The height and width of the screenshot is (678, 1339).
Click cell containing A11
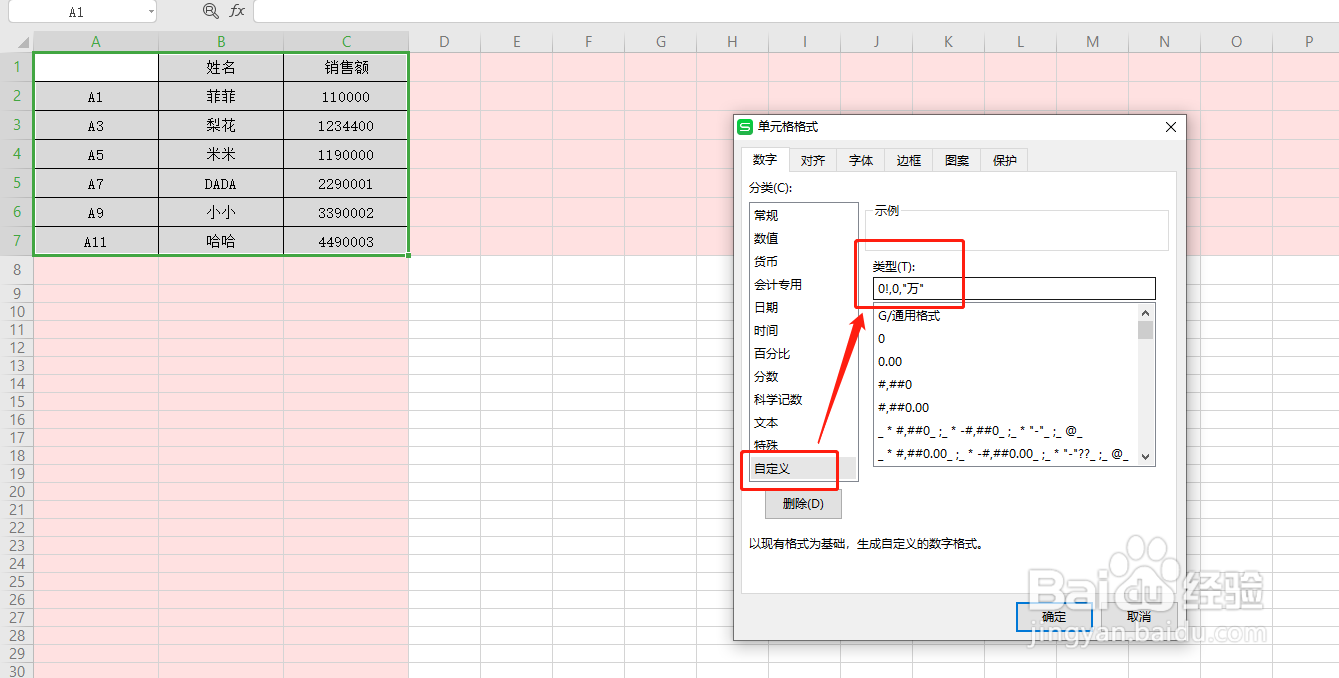tap(96, 241)
